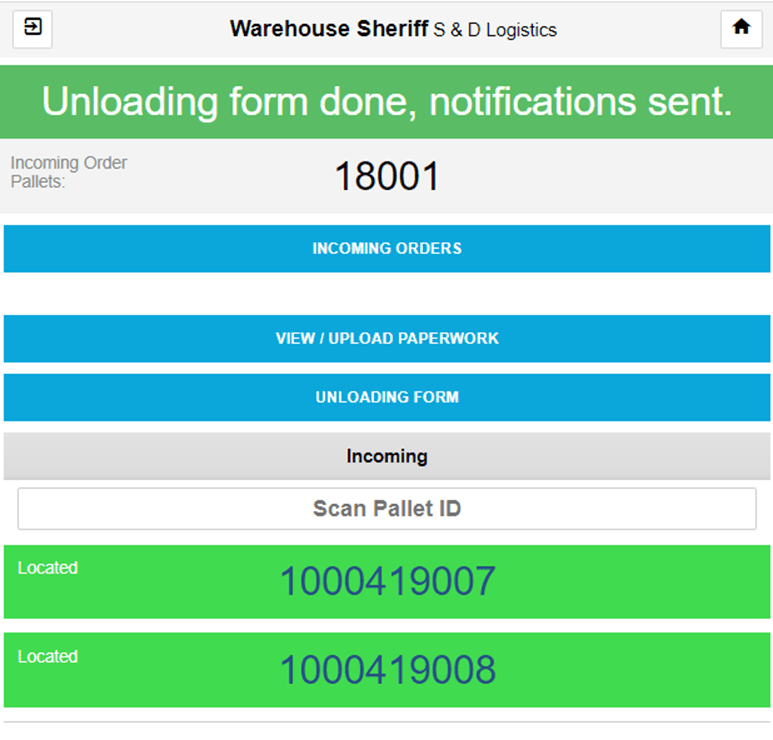Open the Incoming Orders list

pos(387,248)
